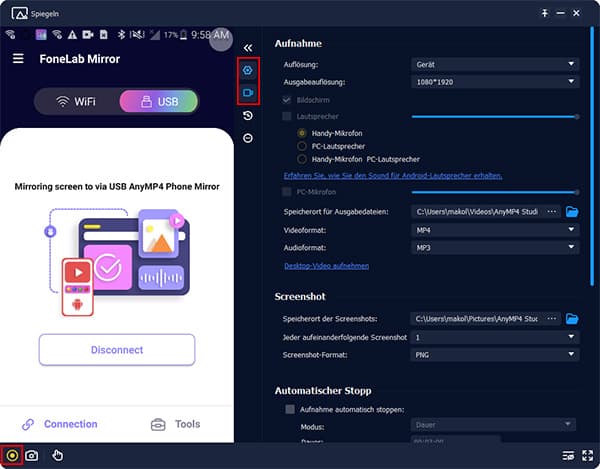Enable Aufnahme automatisch stoppen checkbox
Screen dimensions: 600x469
[x=290, y=409]
